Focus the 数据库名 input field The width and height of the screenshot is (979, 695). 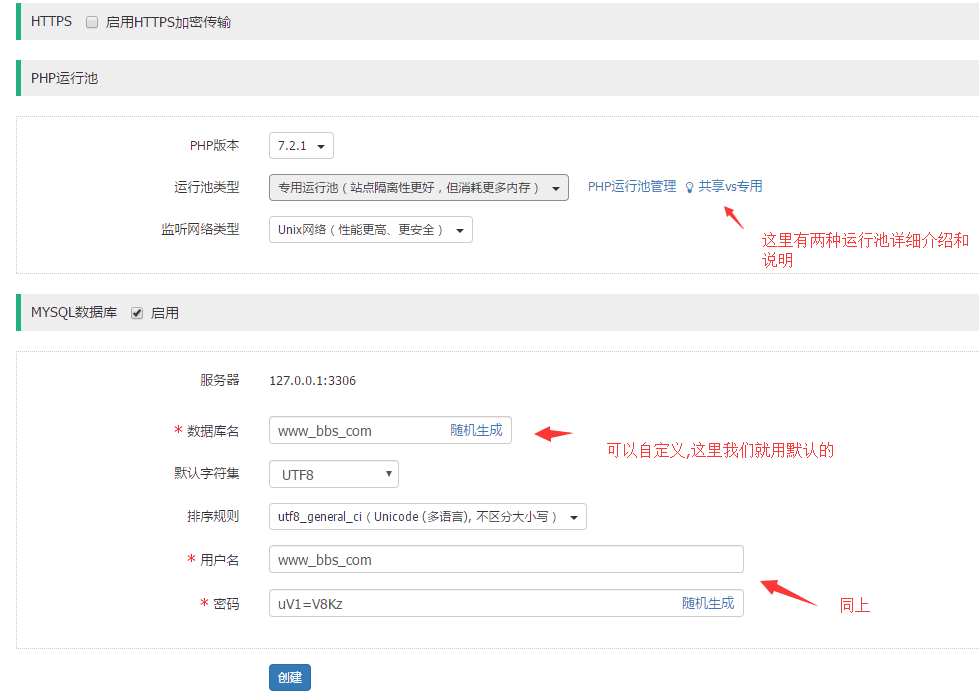[355, 431]
